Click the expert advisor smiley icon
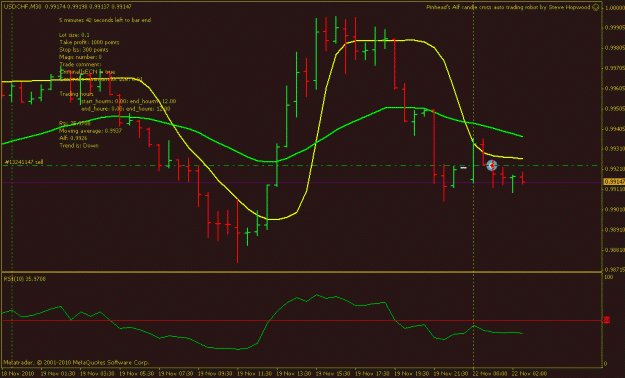 click(596, 7)
